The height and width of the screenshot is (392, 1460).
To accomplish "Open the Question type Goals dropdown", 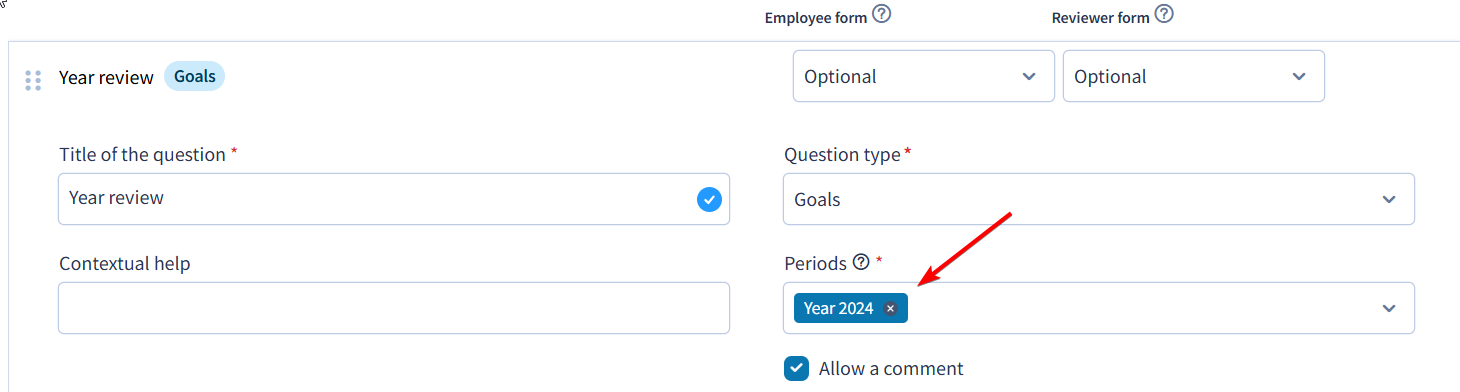I will 1099,199.
